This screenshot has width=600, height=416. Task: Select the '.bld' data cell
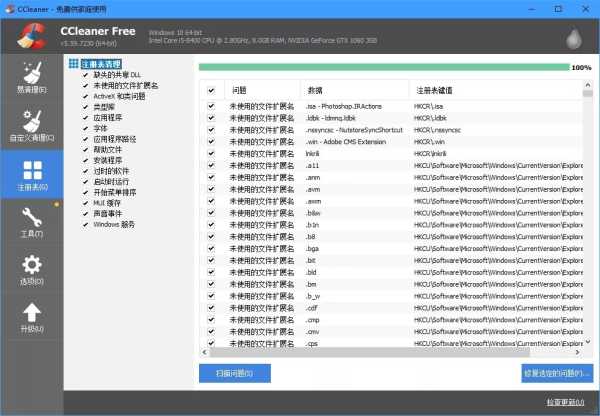311,272
